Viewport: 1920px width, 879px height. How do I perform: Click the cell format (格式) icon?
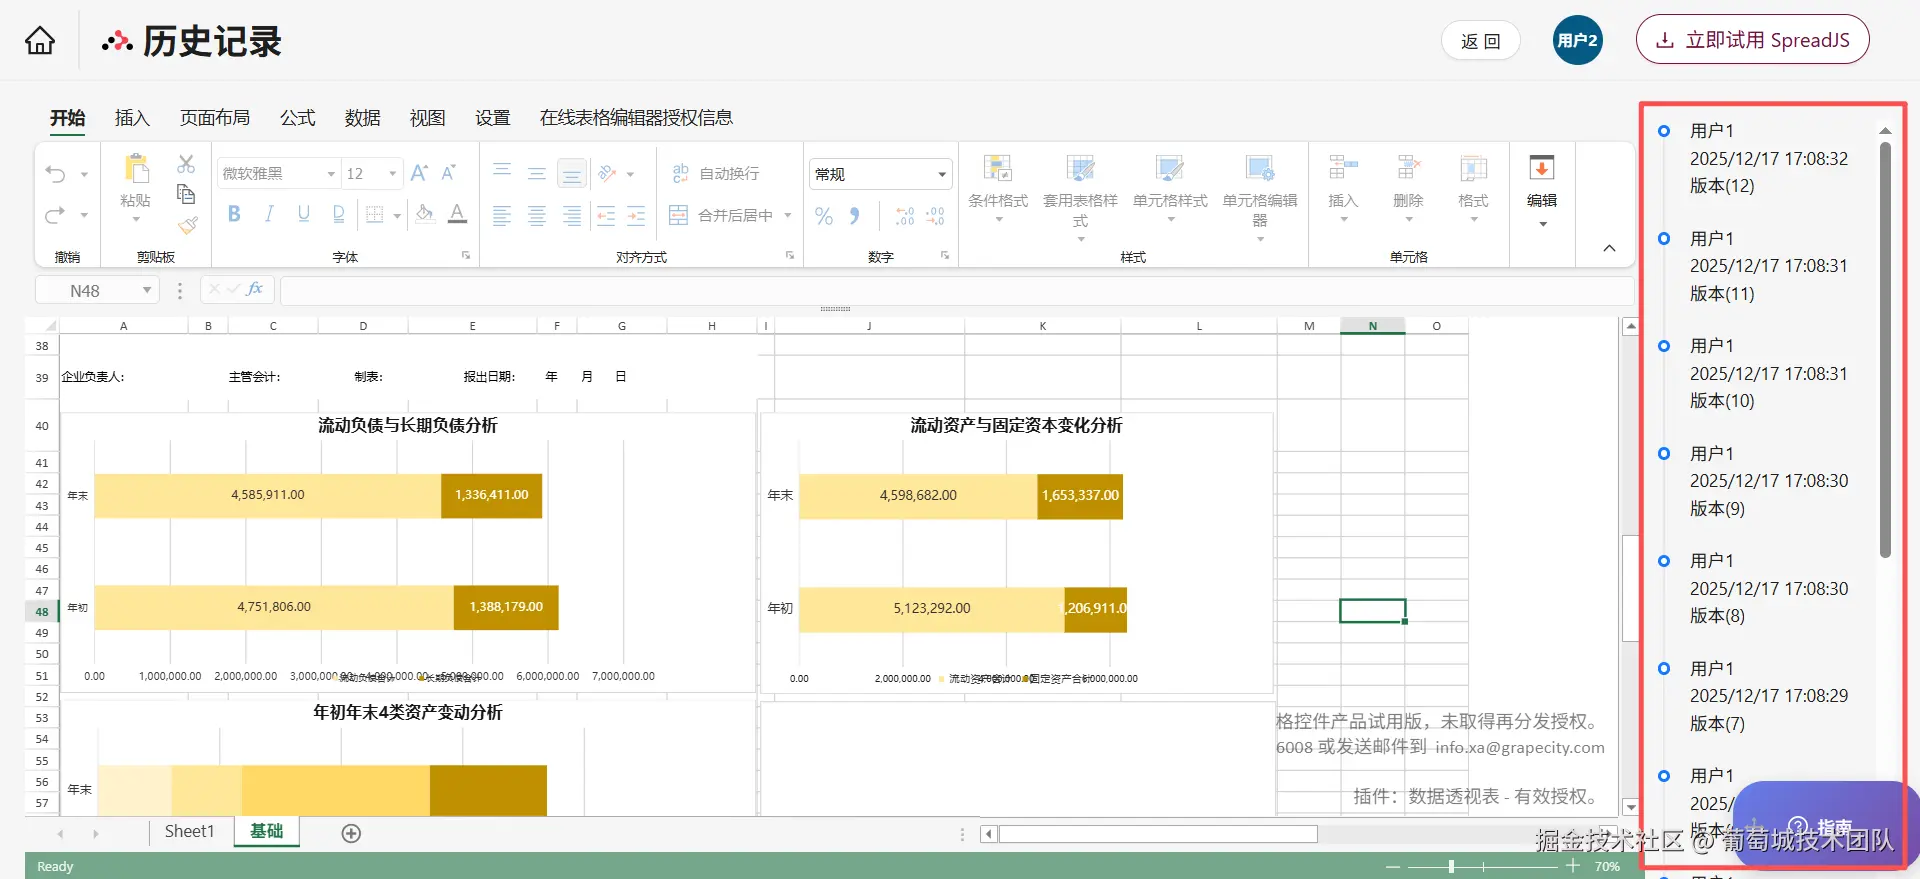(1473, 167)
